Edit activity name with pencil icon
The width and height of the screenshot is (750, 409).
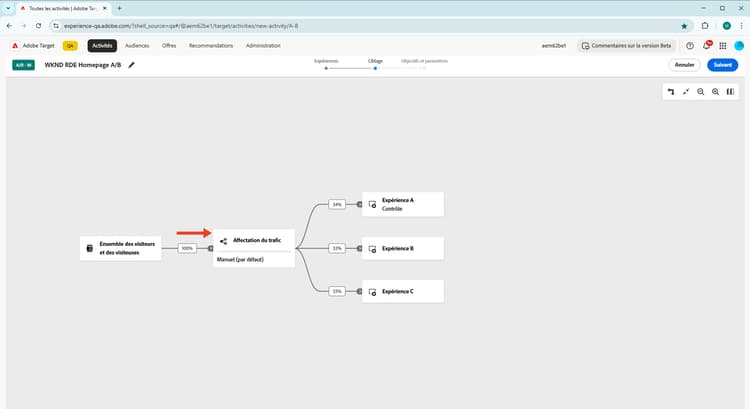[131, 65]
